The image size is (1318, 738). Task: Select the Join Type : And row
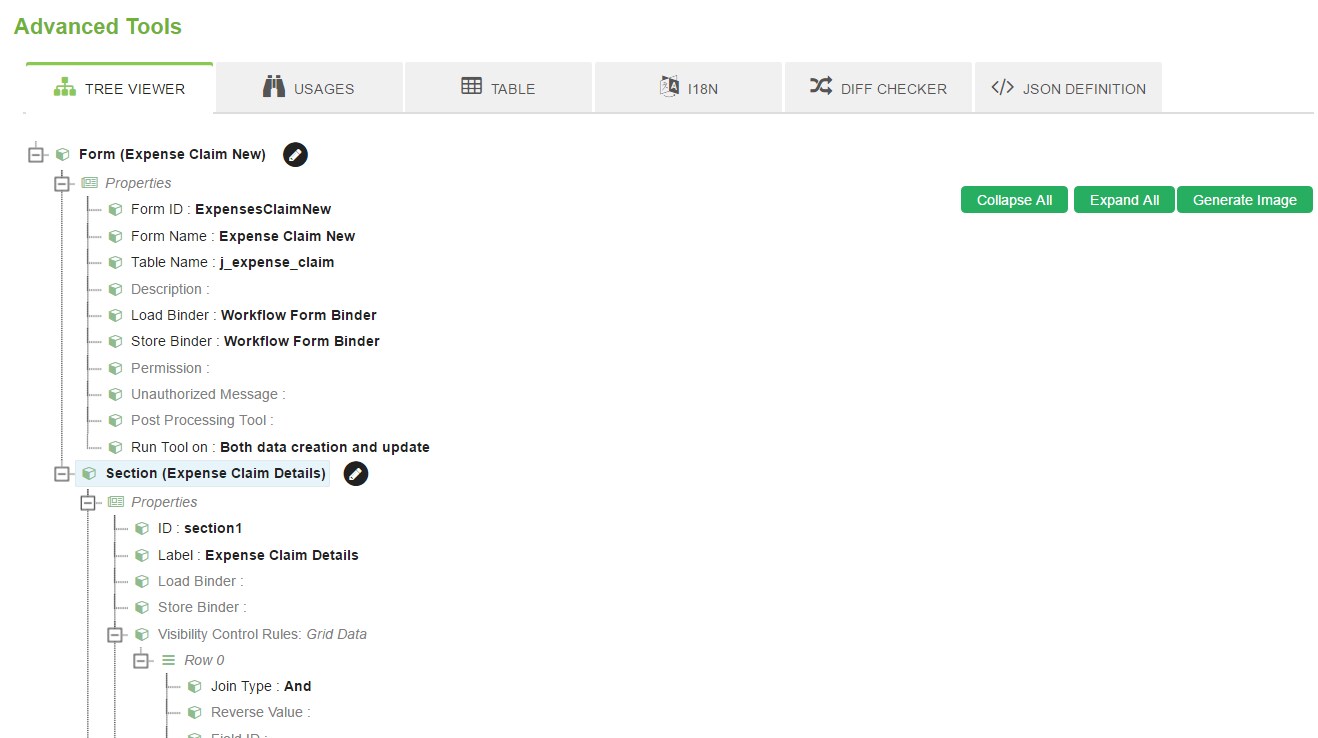coord(261,687)
